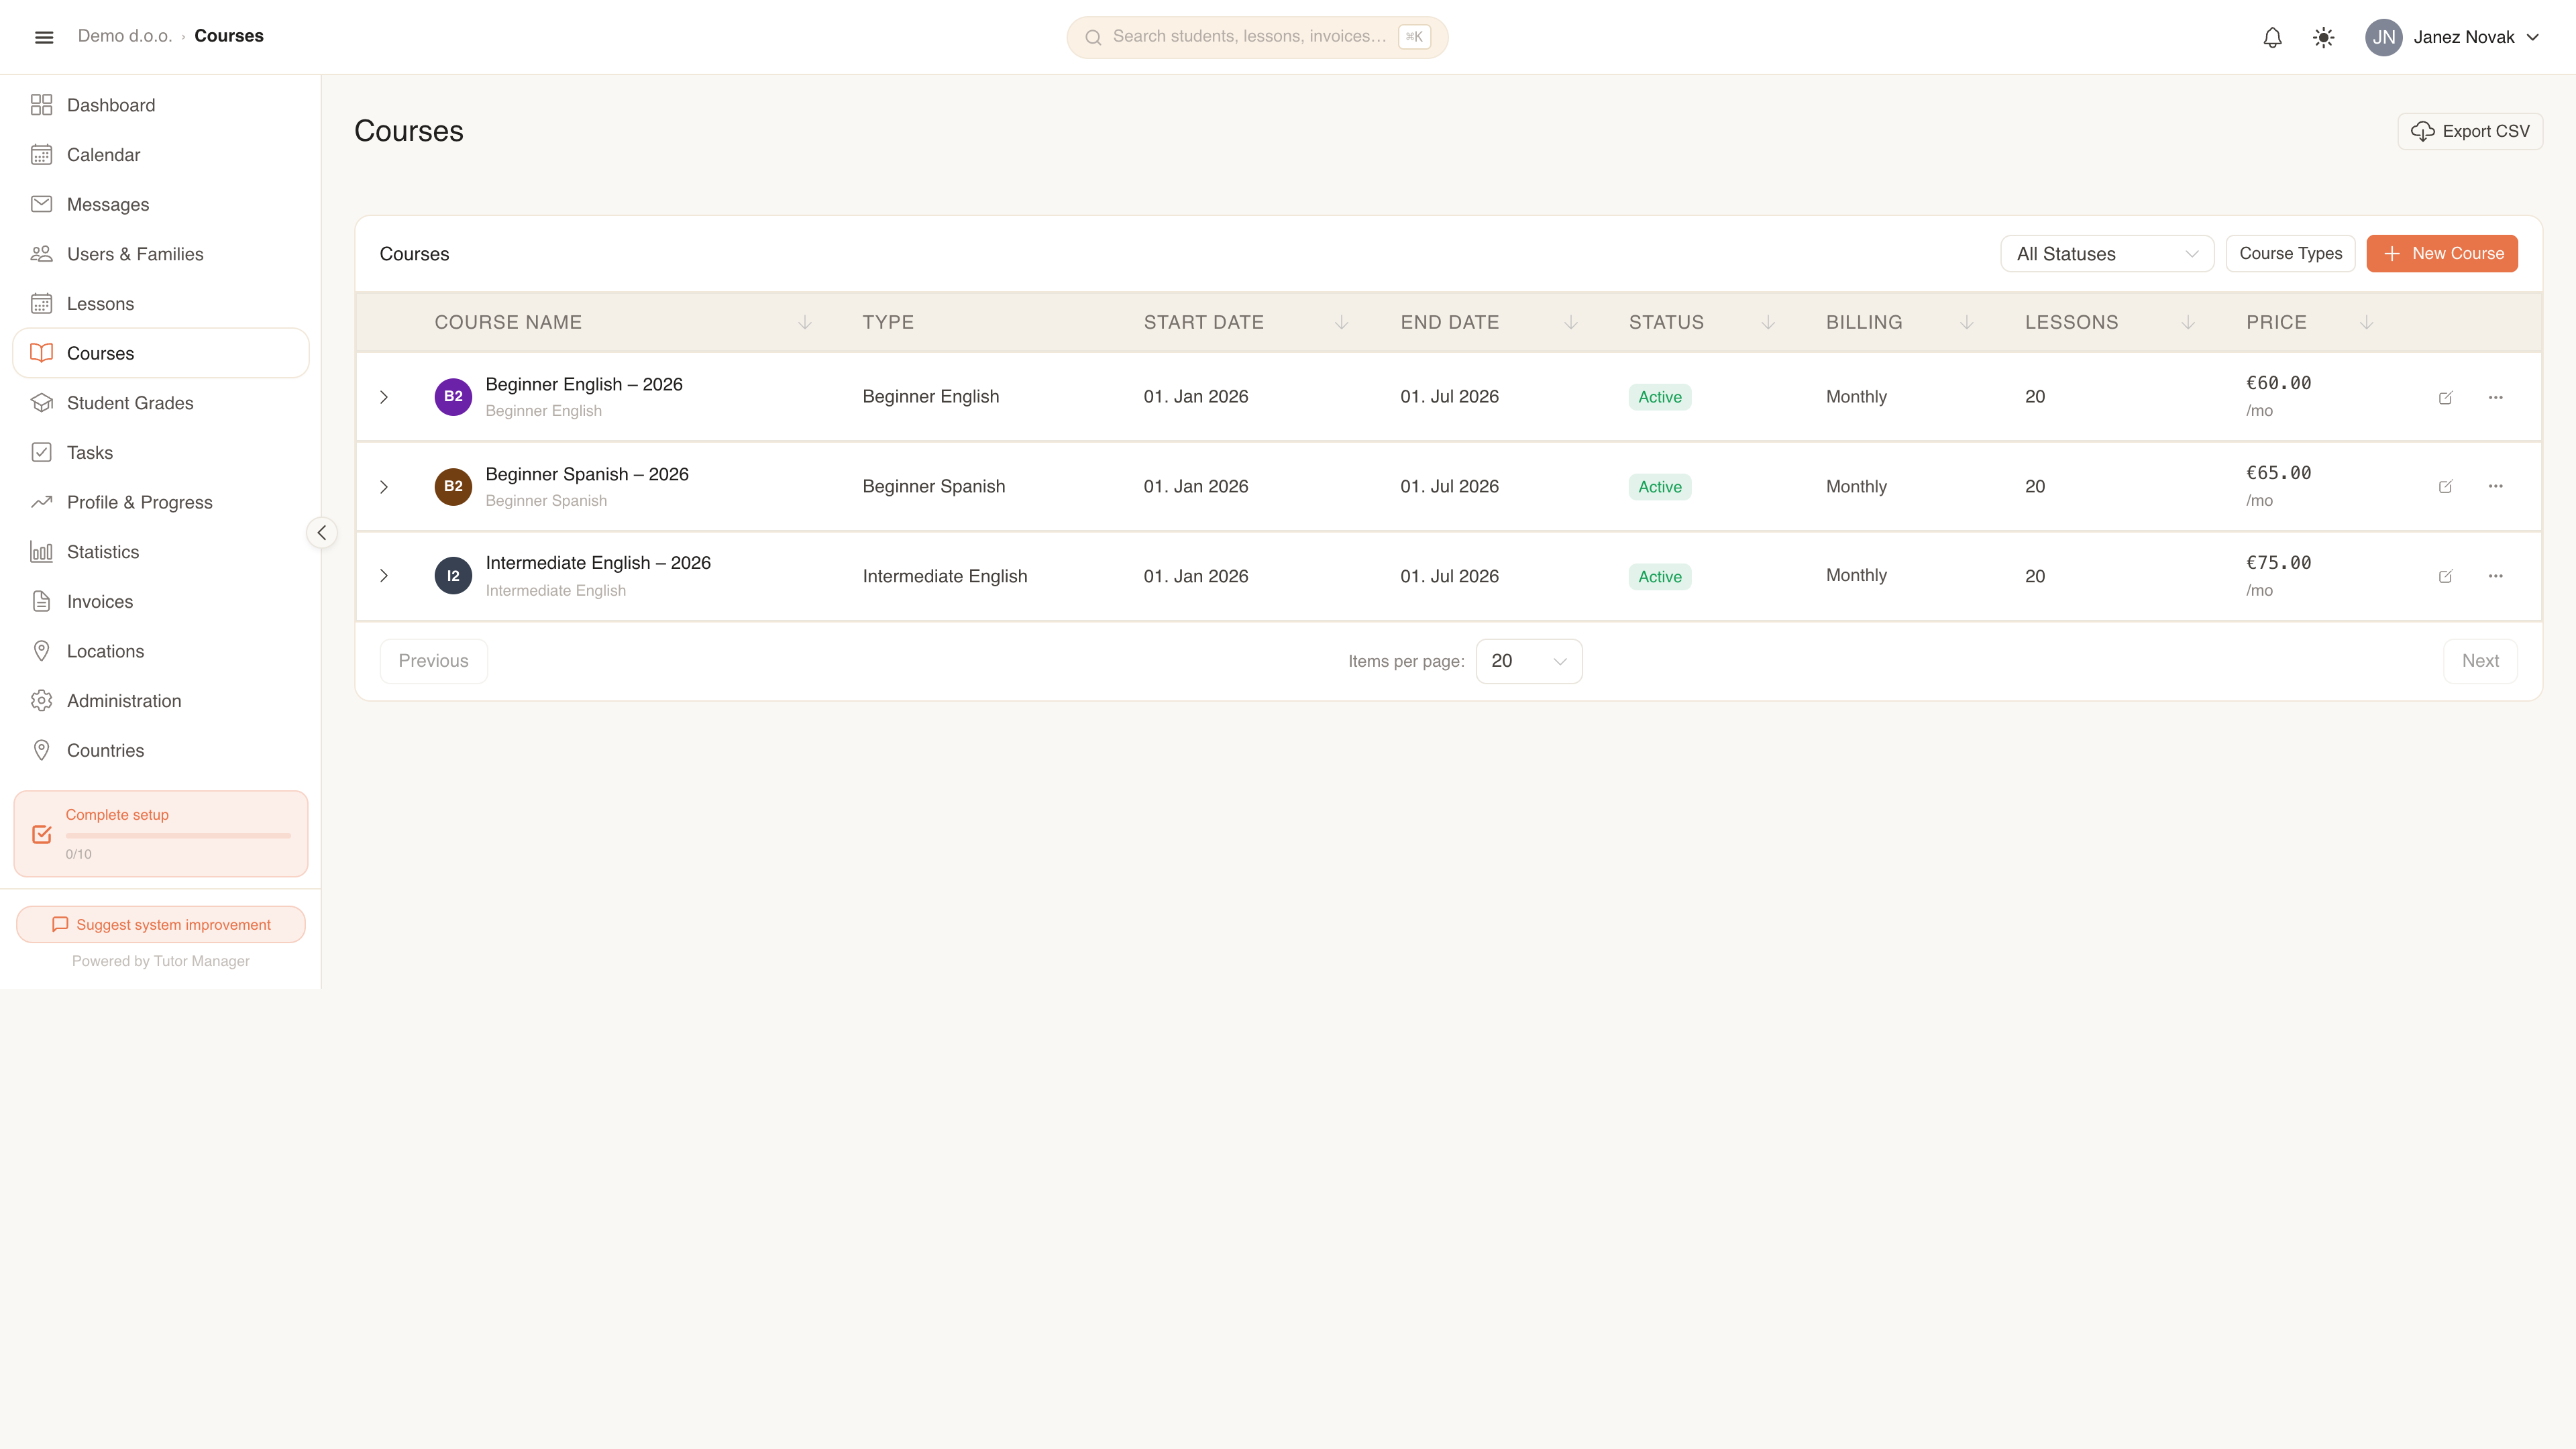Open the notifications bell
This screenshot has height=1449, width=2576.
(x=2272, y=37)
